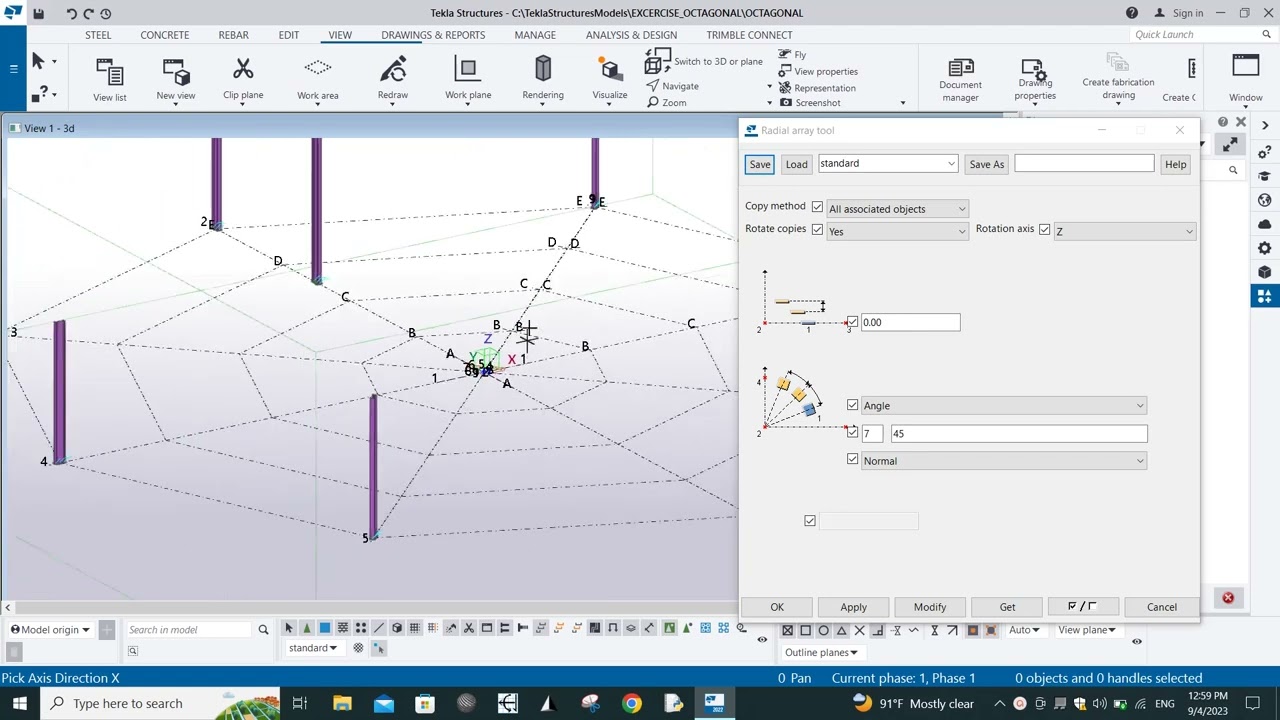Open the Rotation axis Z dropdown
This screenshot has width=1280, height=720.
click(x=1125, y=231)
